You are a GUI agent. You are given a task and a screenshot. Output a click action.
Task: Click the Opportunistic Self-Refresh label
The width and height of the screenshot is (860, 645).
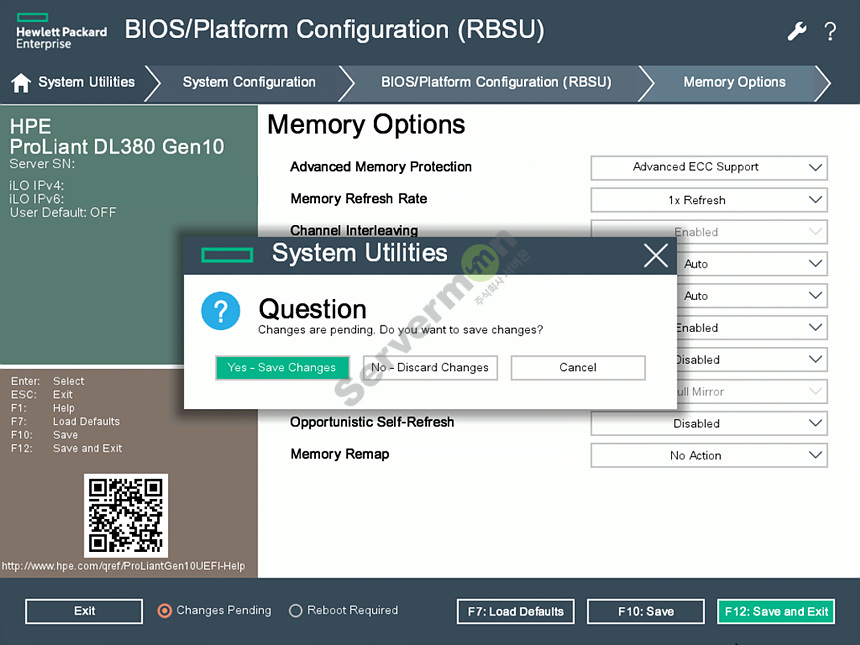pos(372,422)
